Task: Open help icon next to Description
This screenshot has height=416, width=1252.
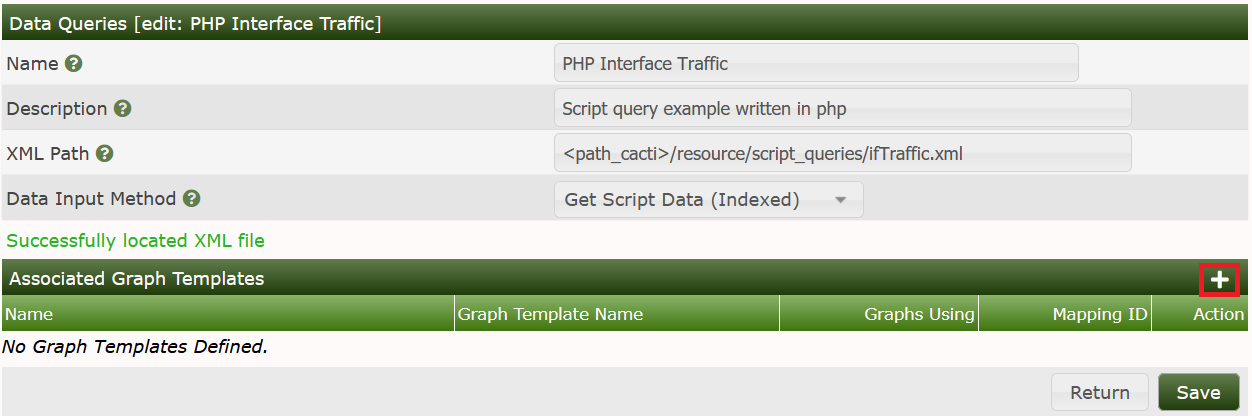Action: [x=122, y=108]
